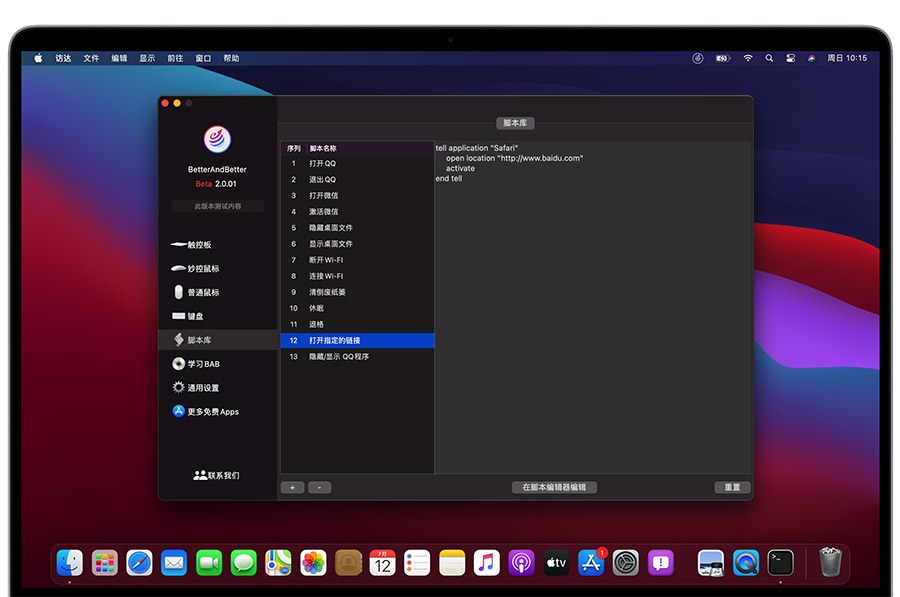Open Photos from the Dock

click(313, 563)
